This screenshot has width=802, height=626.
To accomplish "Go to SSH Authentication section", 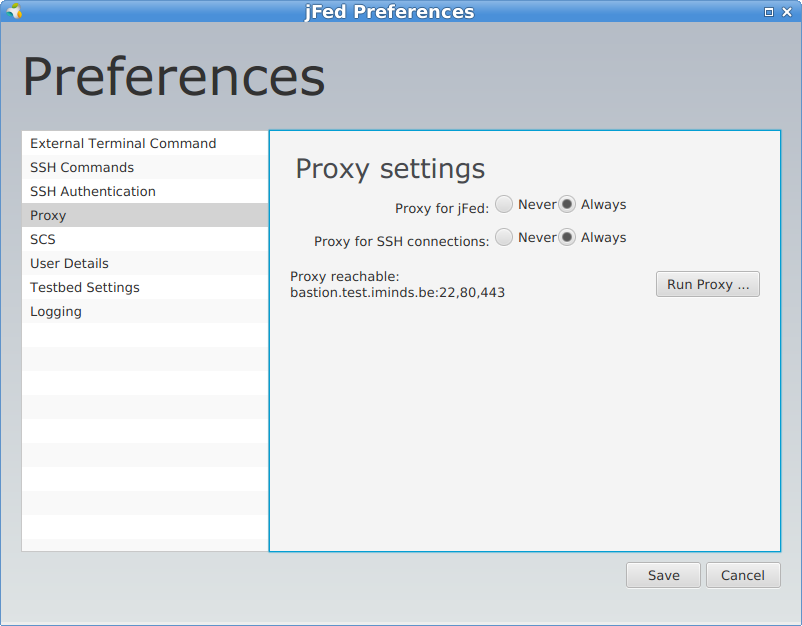I will [145, 191].
